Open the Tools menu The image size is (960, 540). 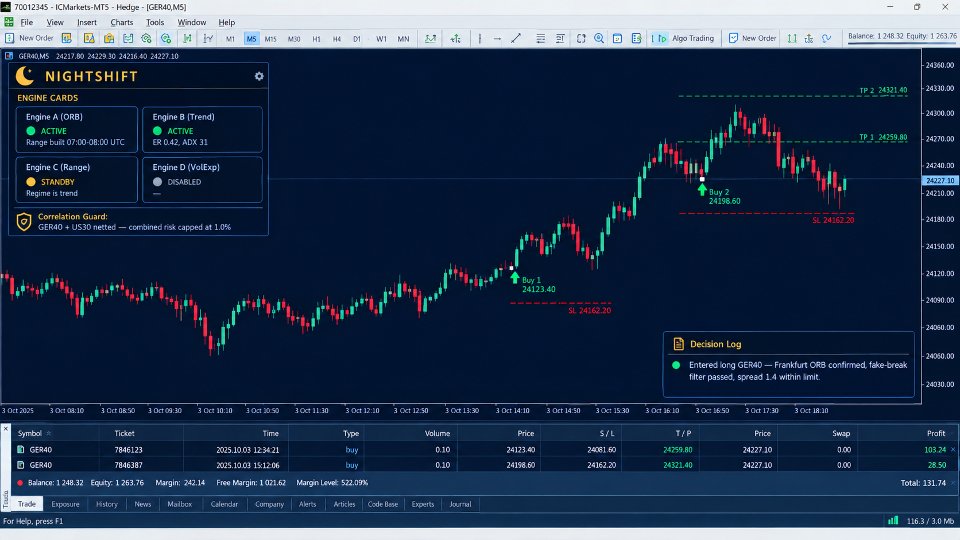(x=155, y=22)
